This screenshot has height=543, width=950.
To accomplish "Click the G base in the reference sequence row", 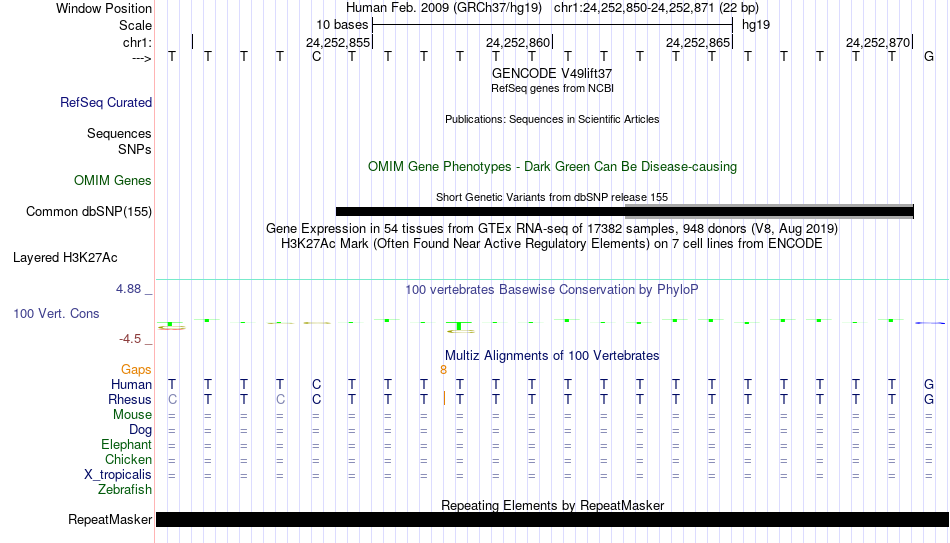I will [x=929, y=57].
